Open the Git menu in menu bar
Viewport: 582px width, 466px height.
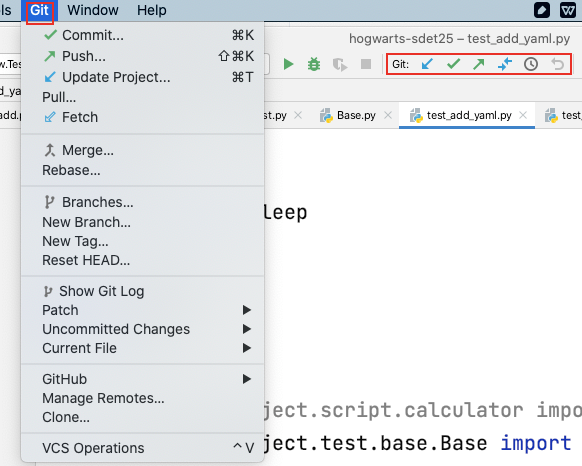tap(39, 10)
